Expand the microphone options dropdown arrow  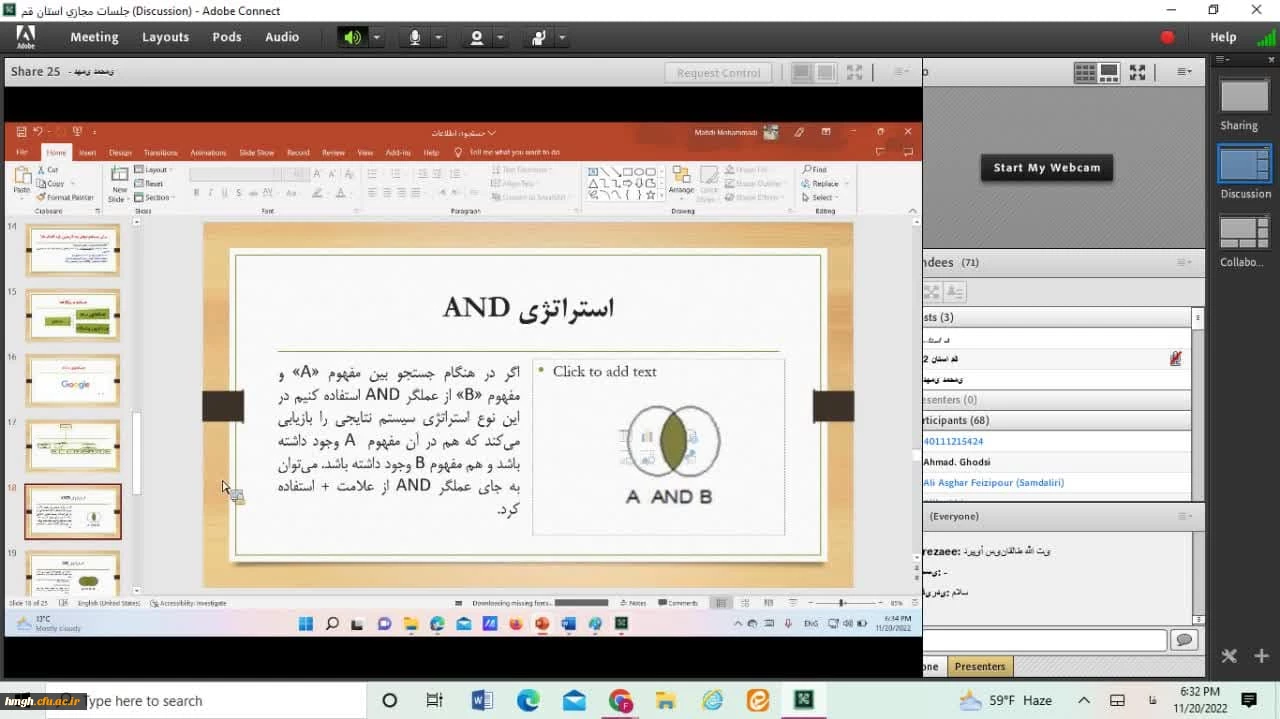pos(438,37)
